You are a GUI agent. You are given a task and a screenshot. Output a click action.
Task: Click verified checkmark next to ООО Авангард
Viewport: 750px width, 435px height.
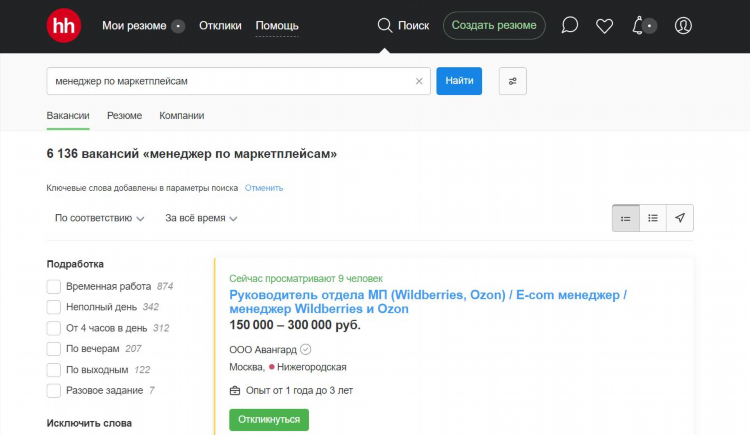coord(306,349)
